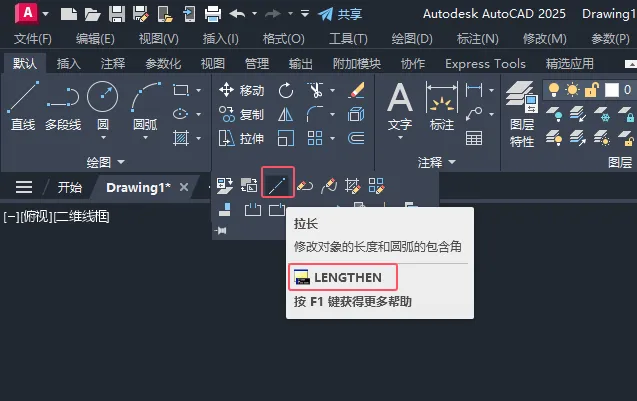Thaw all layers
Image resolution: width=637 pixels, height=401 pixels.
pyautogui.click(x=602, y=139)
